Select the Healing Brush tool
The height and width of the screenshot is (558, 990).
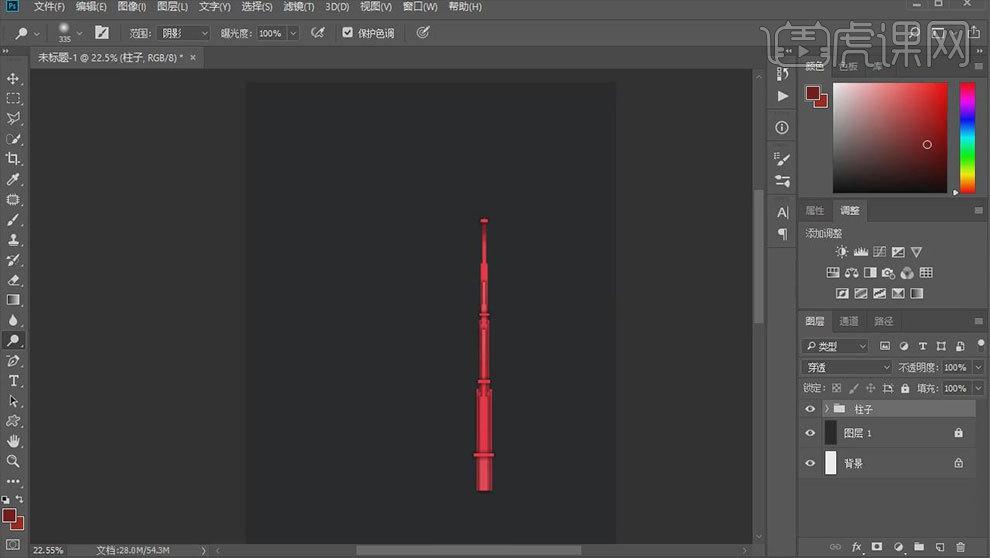pyautogui.click(x=13, y=199)
